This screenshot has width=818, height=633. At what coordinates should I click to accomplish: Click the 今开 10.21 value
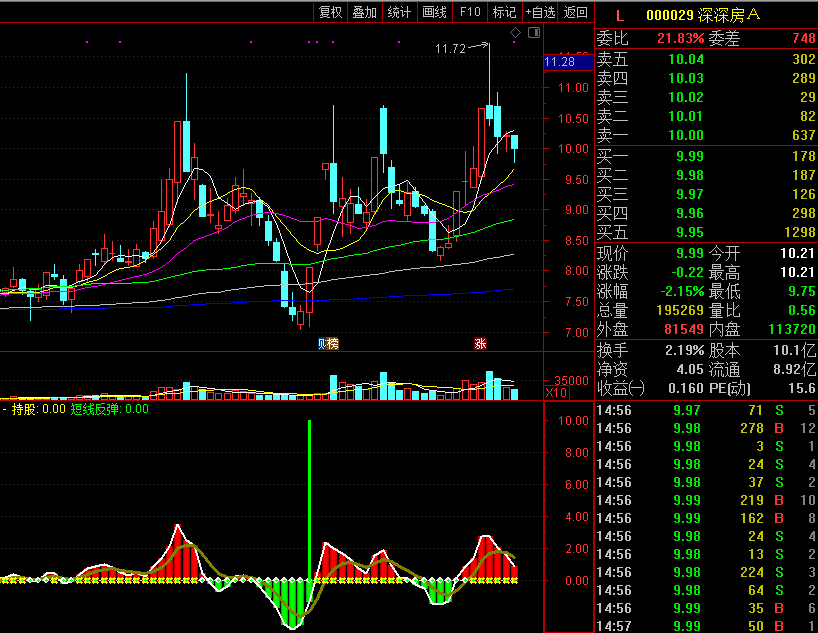coord(797,254)
